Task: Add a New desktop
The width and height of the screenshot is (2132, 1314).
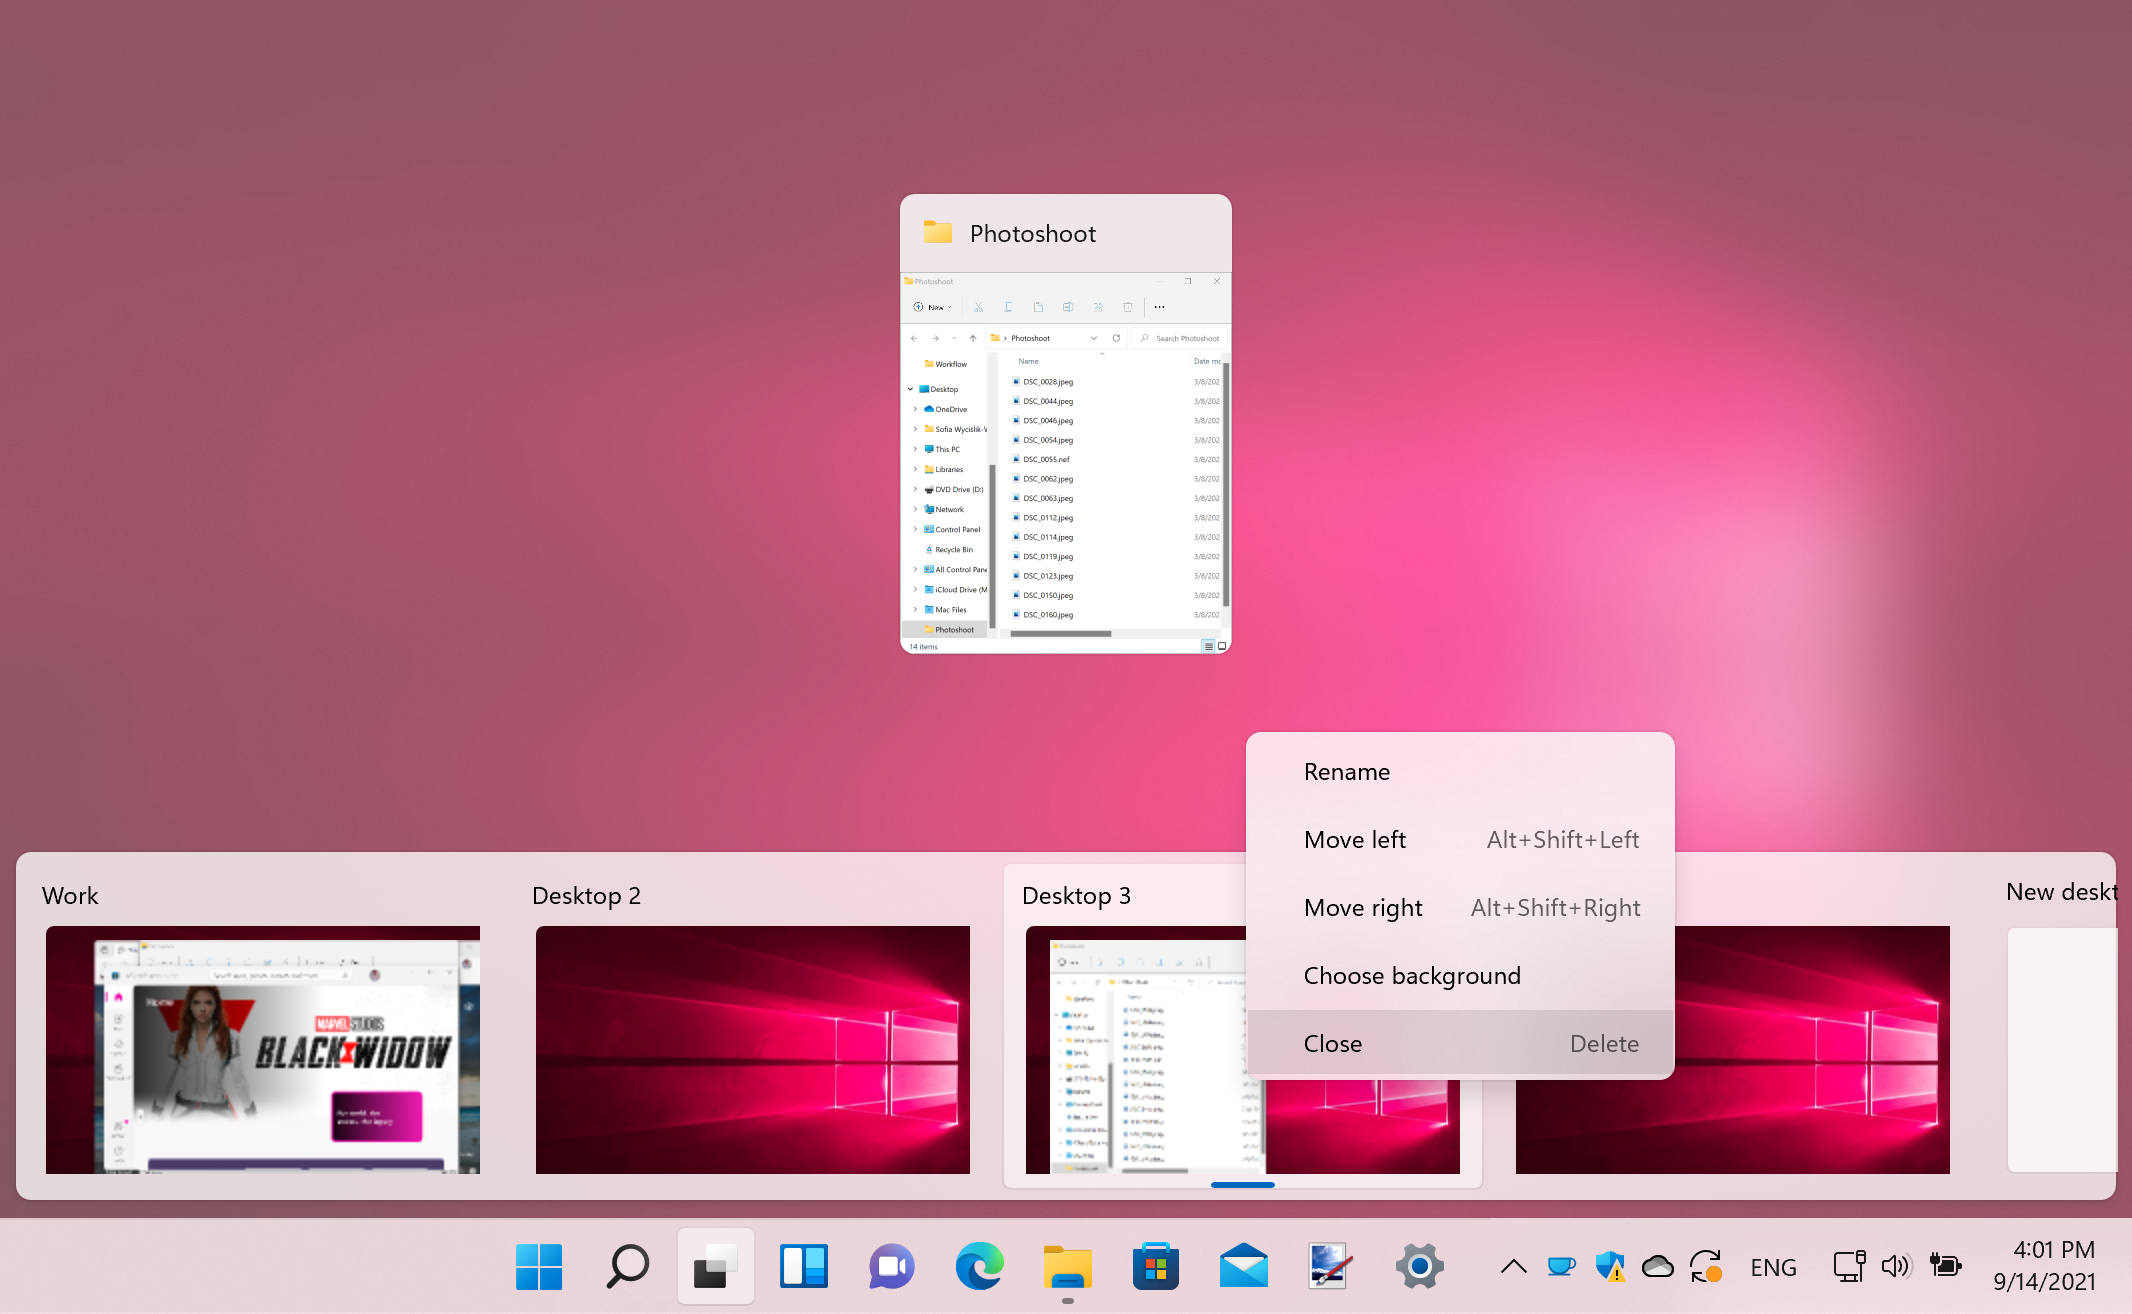Action: (x=2062, y=1049)
